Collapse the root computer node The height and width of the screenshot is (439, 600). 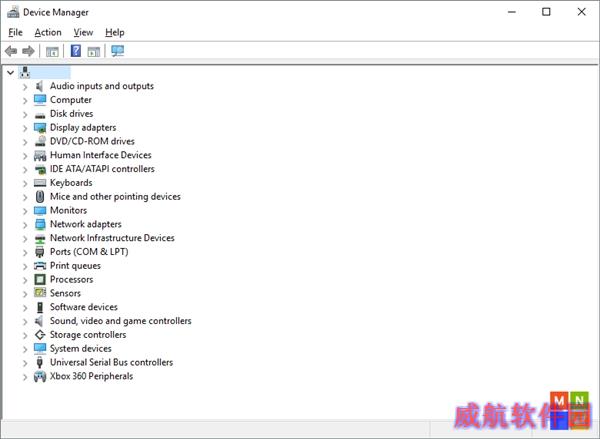click(11, 72)
